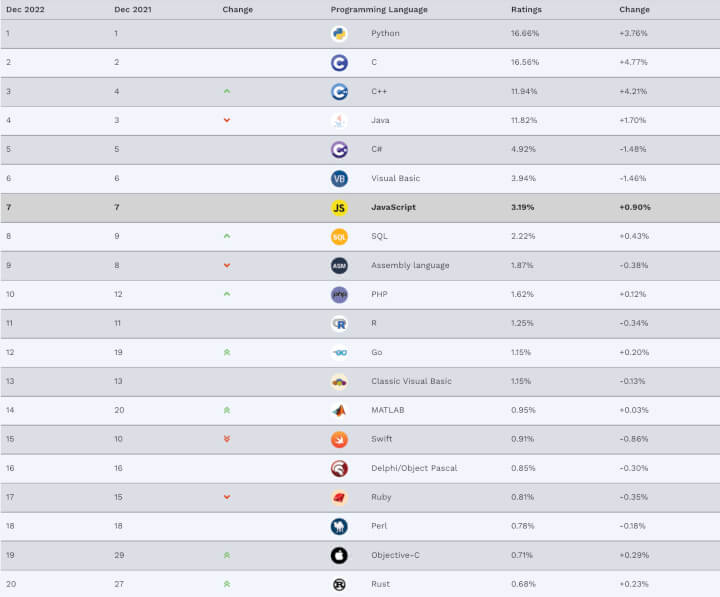Screen dimensions: 720x597
Task: Click the Python logo icon
Action: (x=339, y=33)
